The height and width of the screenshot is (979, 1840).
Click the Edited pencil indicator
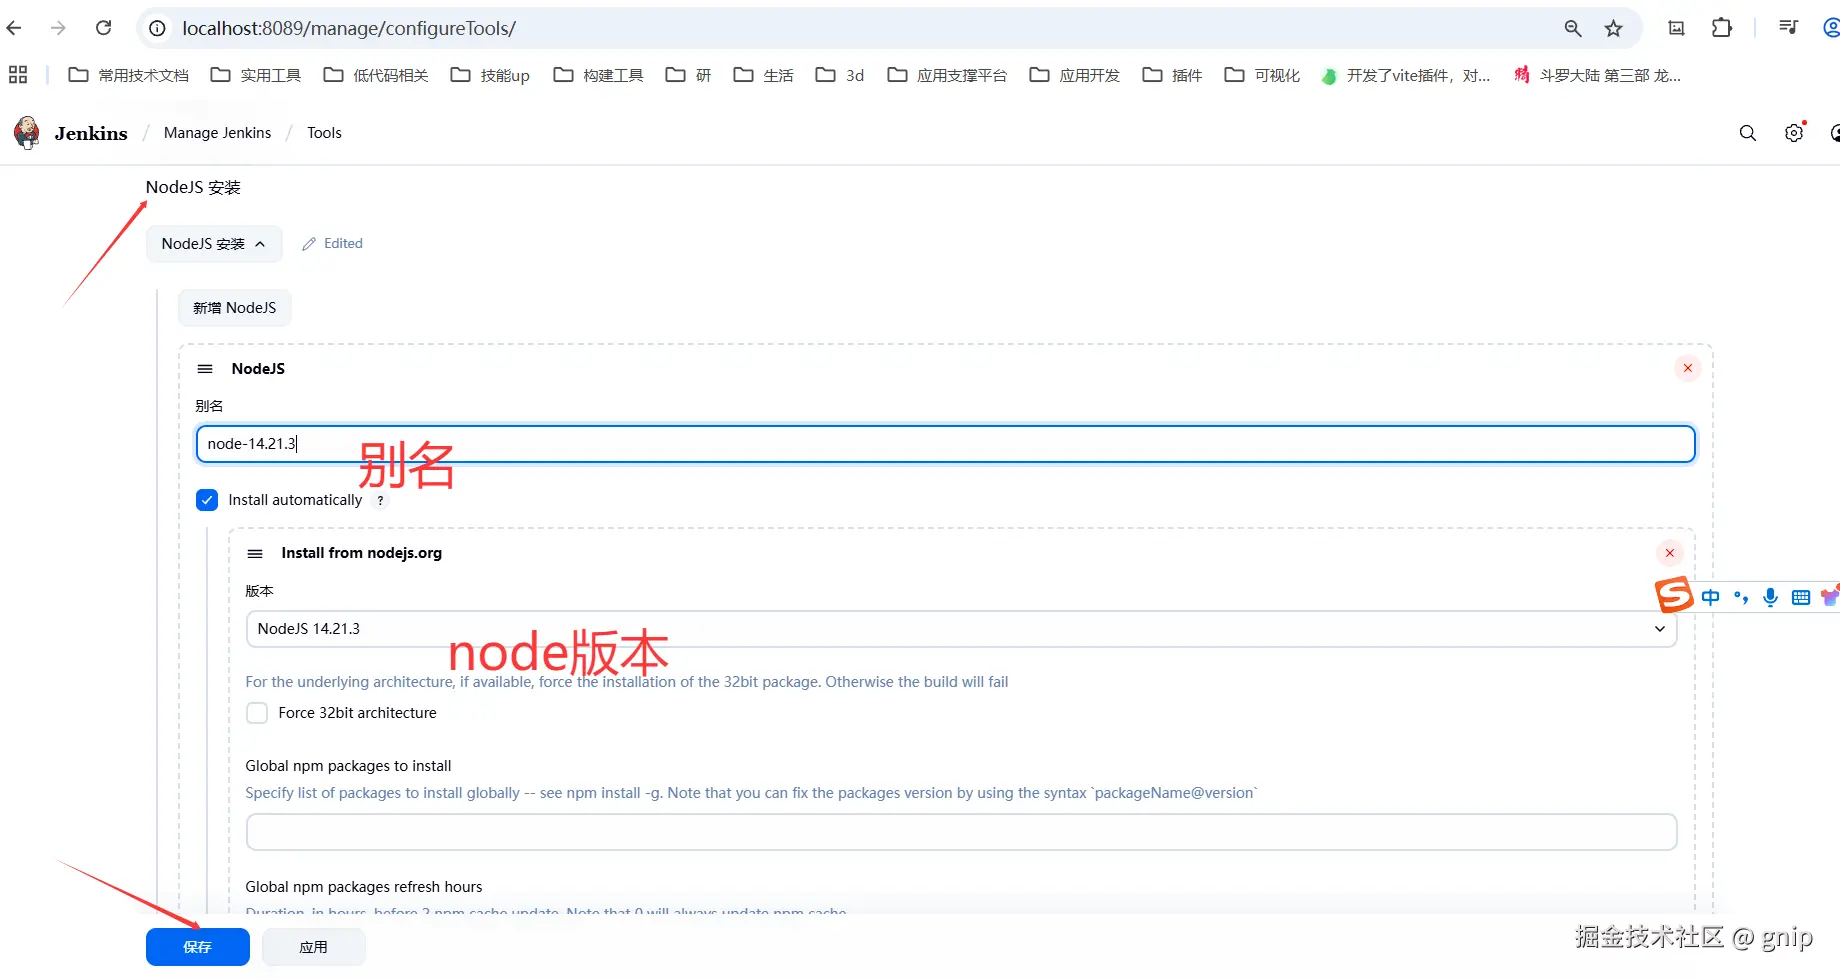coord(333,243)
